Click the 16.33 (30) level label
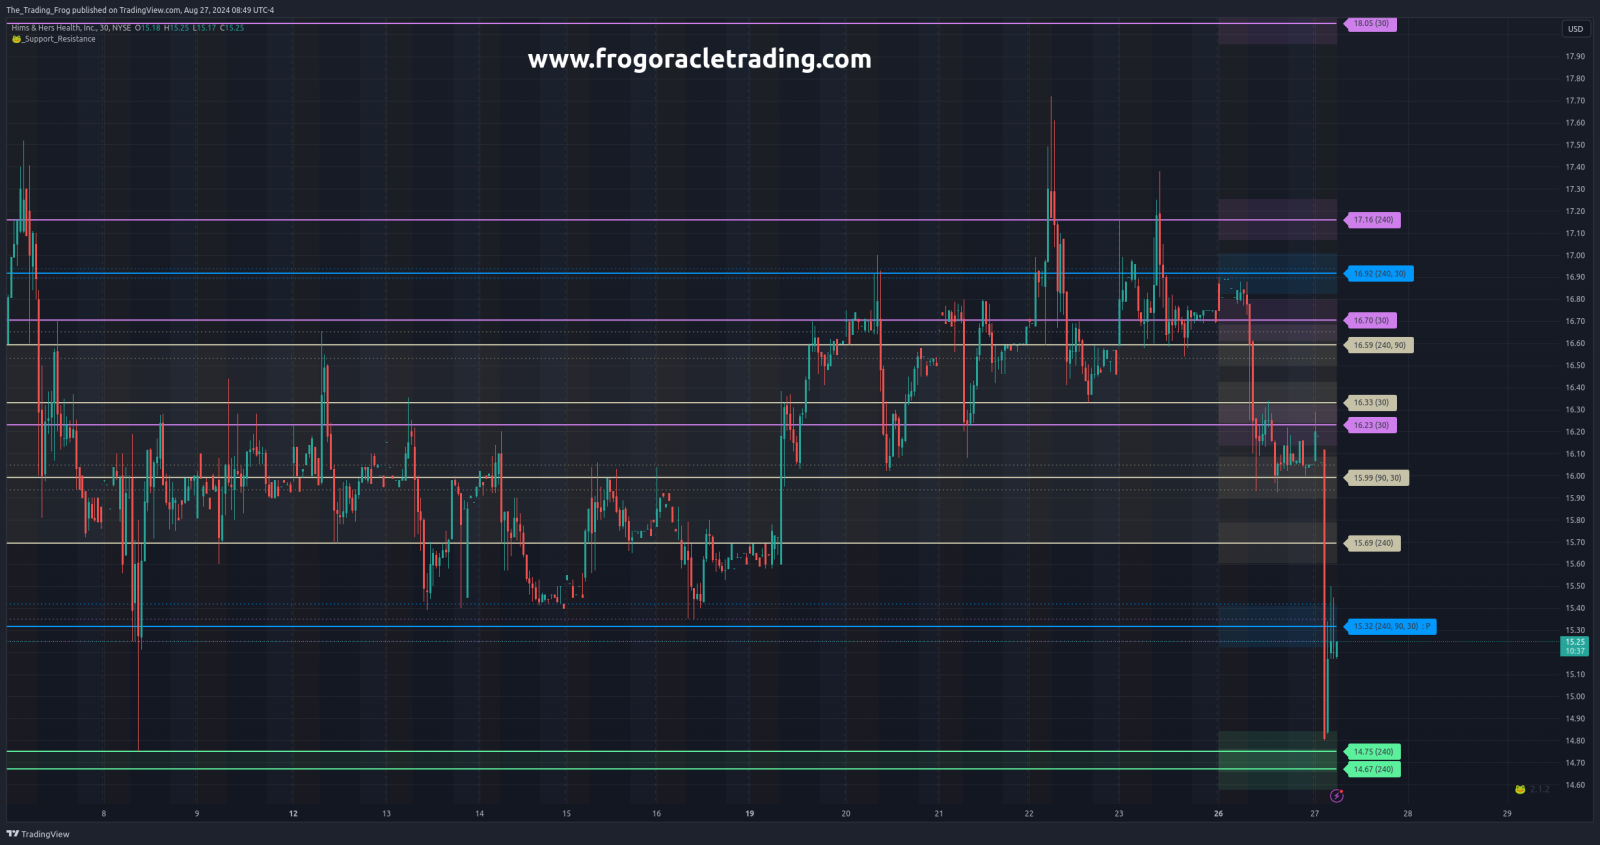Image resolution: width=1600 pixels, height=845 pixels. (x=1371, y=403)
